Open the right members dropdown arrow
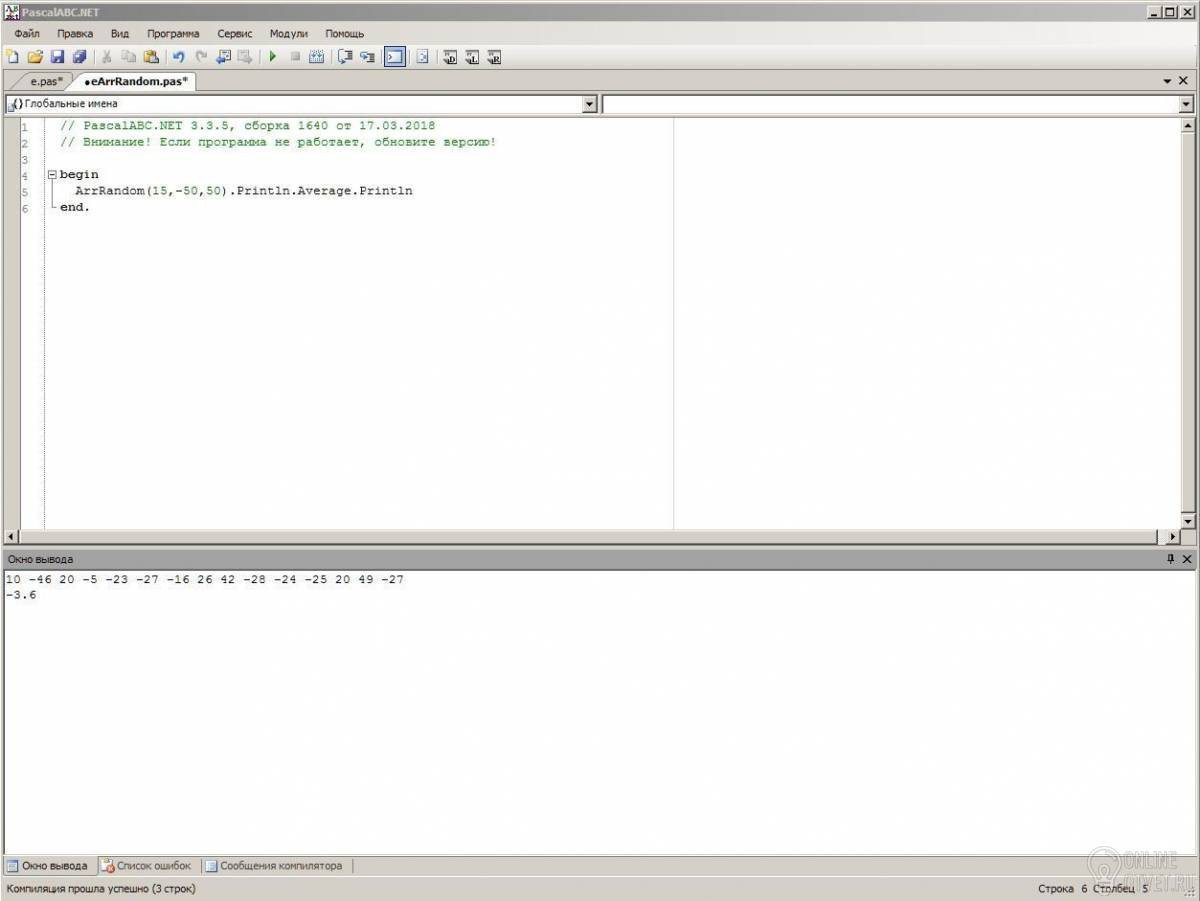The width and height of the screenshot is (1200, 901). [1186, 104]
